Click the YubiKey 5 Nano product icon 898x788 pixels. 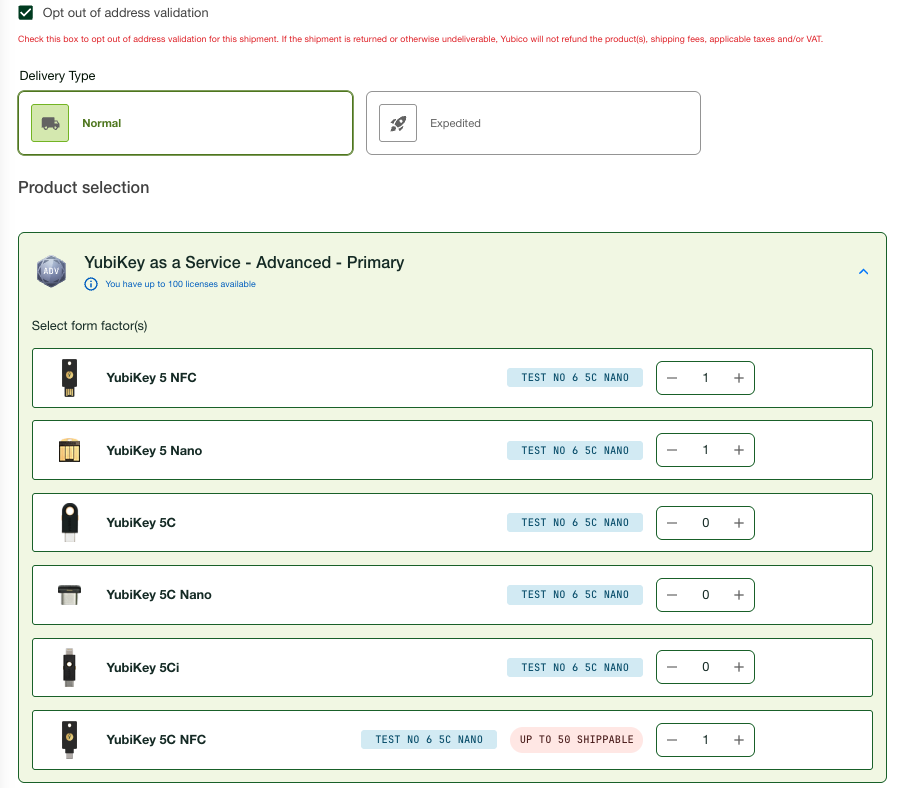(x=69, y=451)
